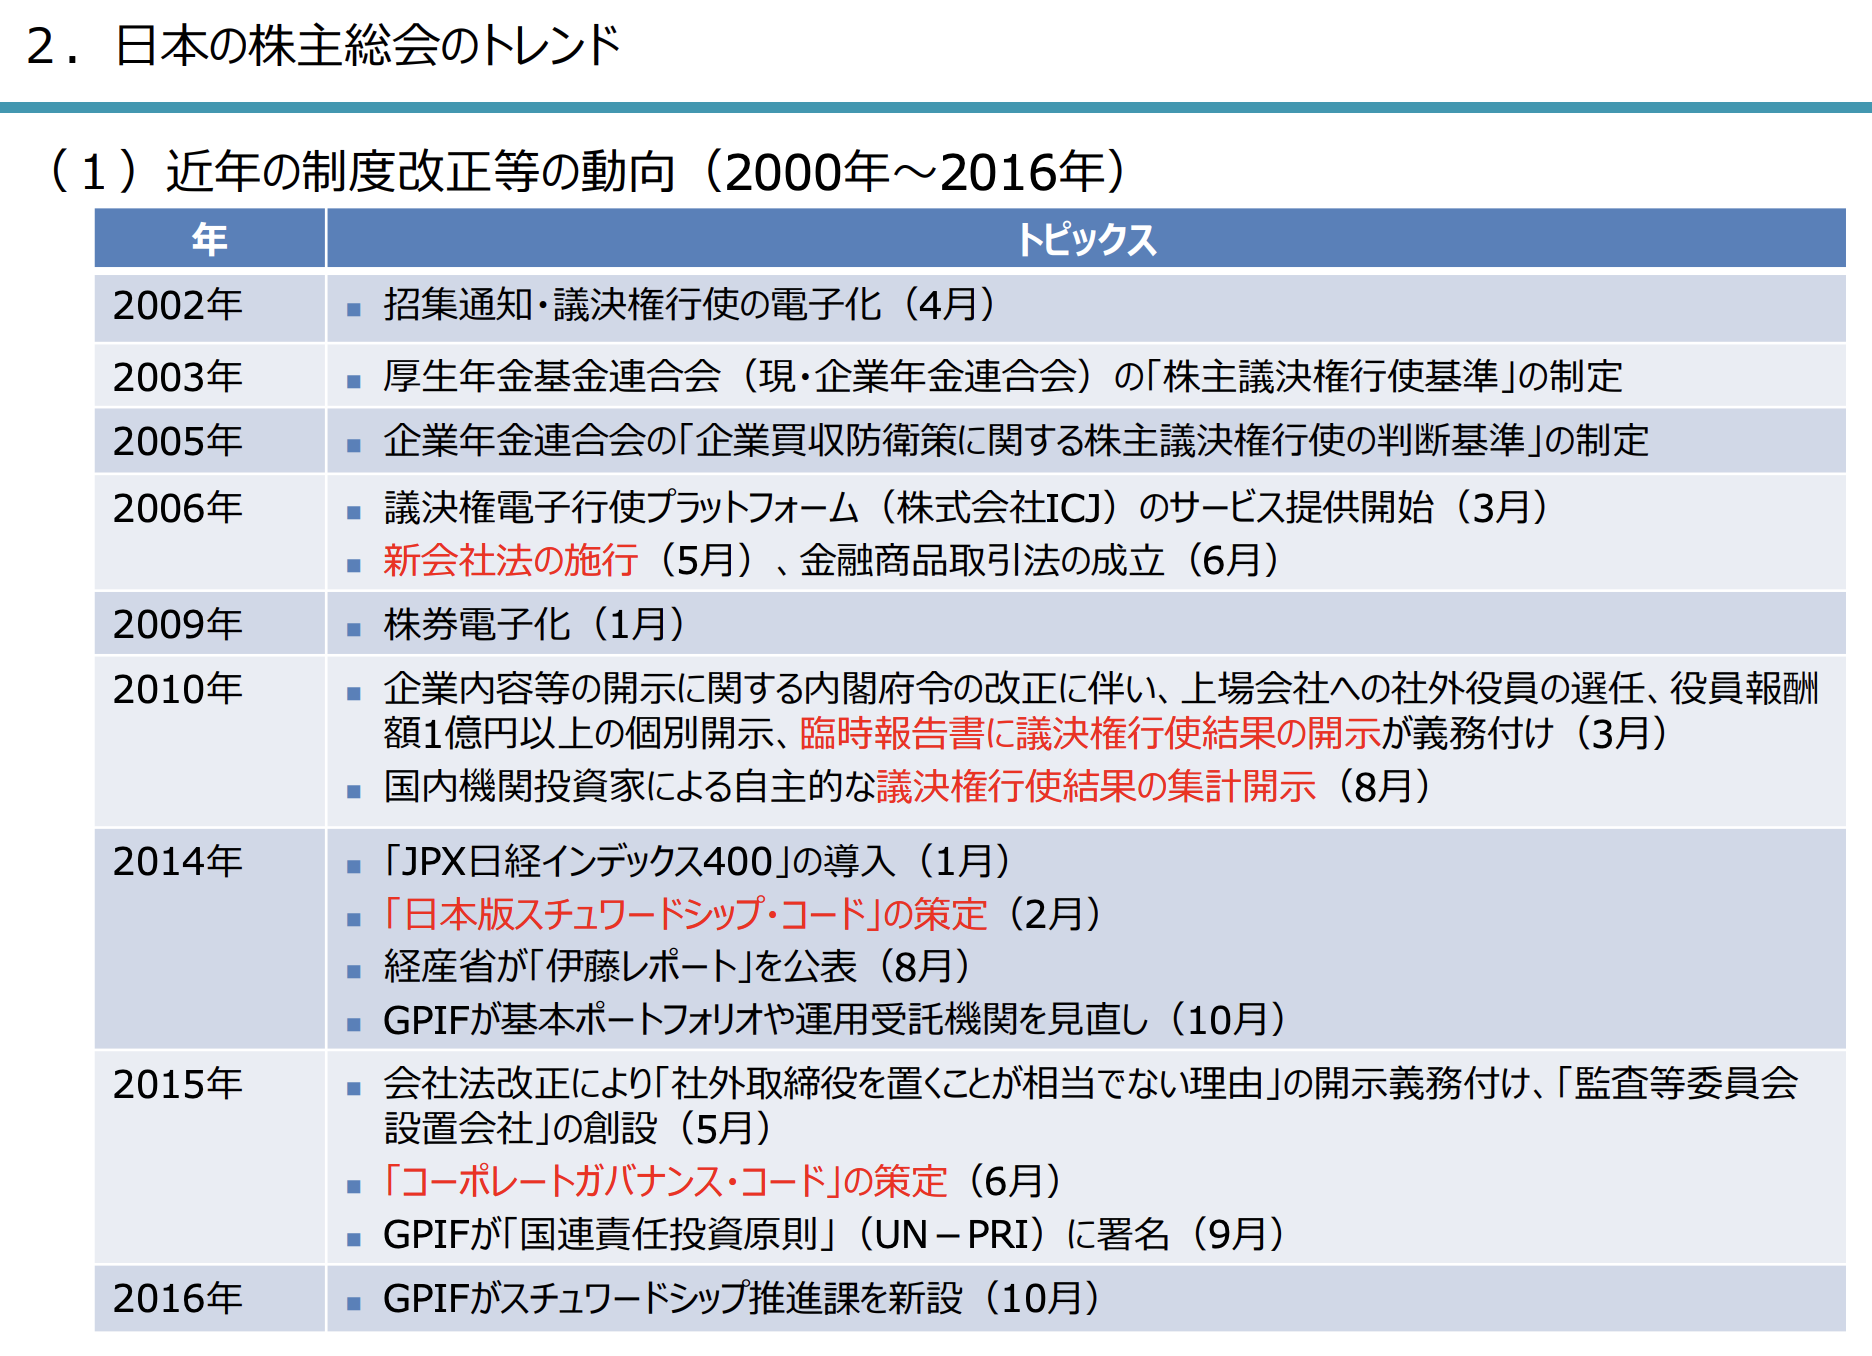Select the 2015年 year cell
This screenshot has height=1356, width=1872.
[210, 1157]
